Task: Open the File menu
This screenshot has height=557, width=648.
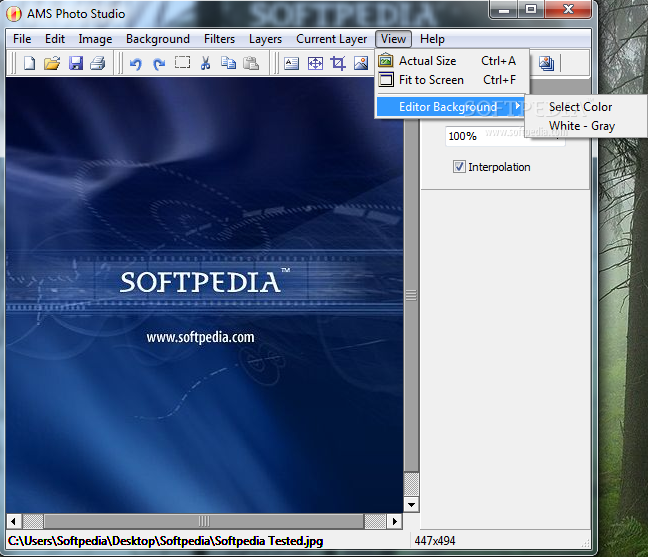Action: coord(22,39)
